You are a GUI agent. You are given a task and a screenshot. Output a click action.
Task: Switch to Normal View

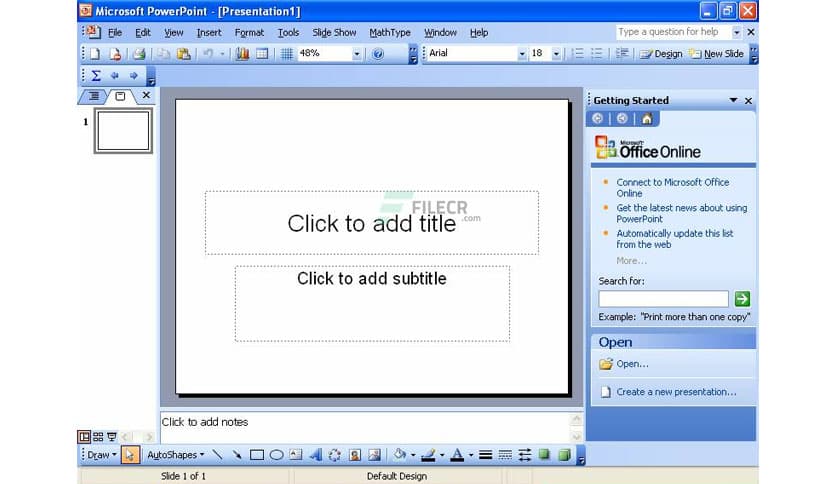pyautogui.click(x=84, y=437)
